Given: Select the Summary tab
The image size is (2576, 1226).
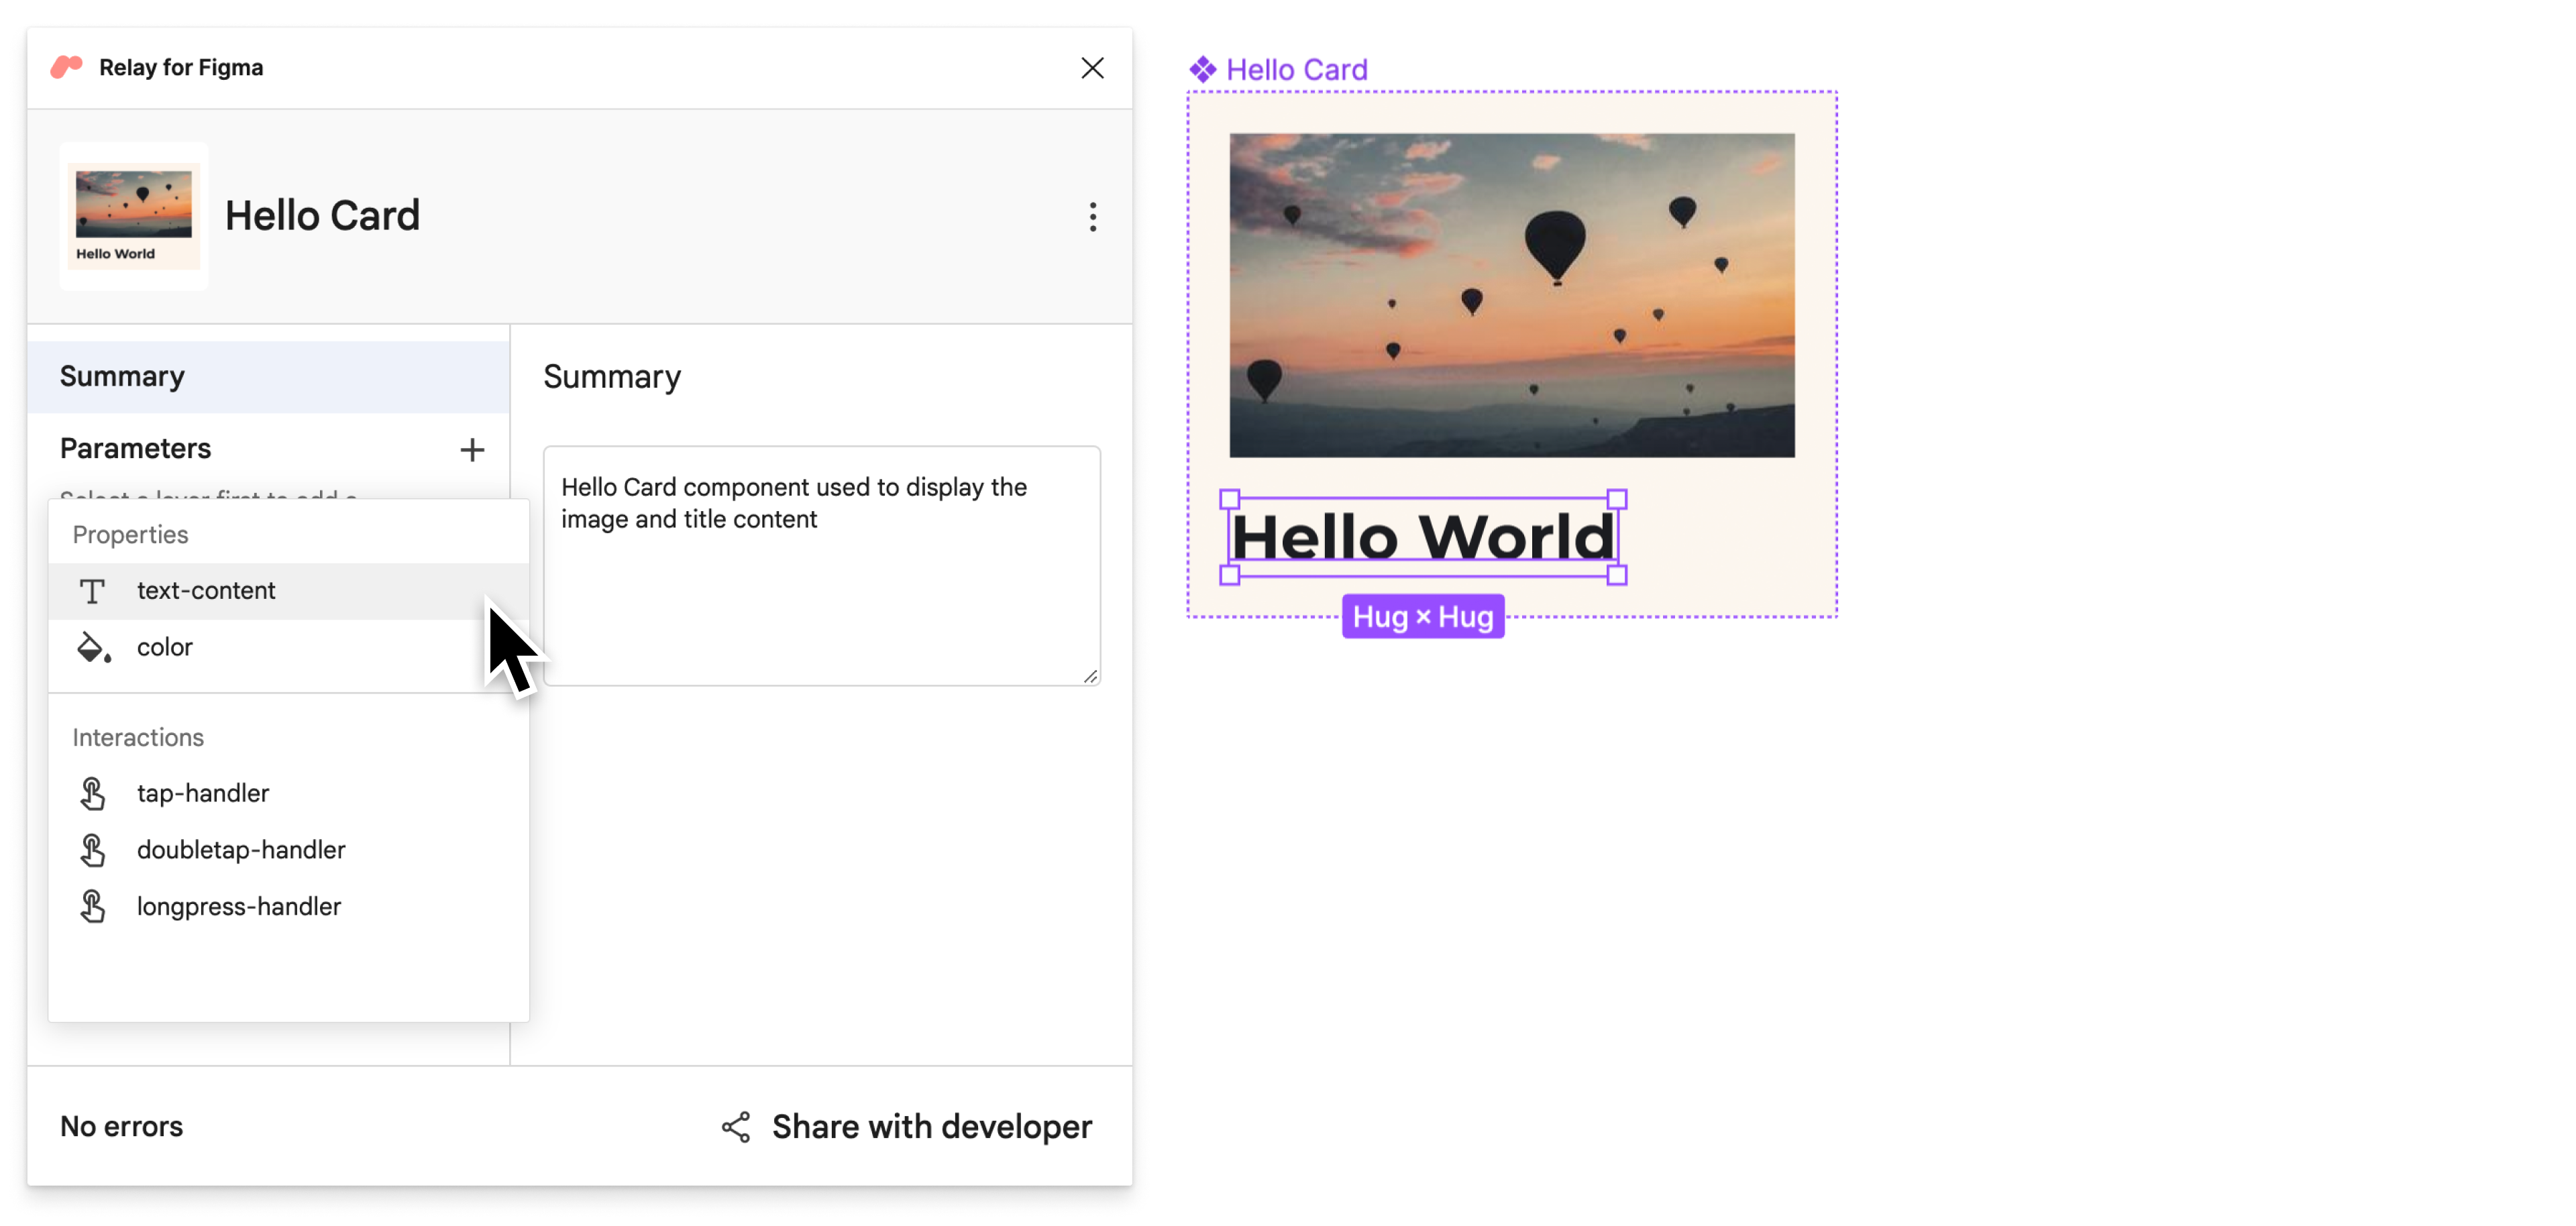Looking at the screenshot, I should click(x=121, y=375).
